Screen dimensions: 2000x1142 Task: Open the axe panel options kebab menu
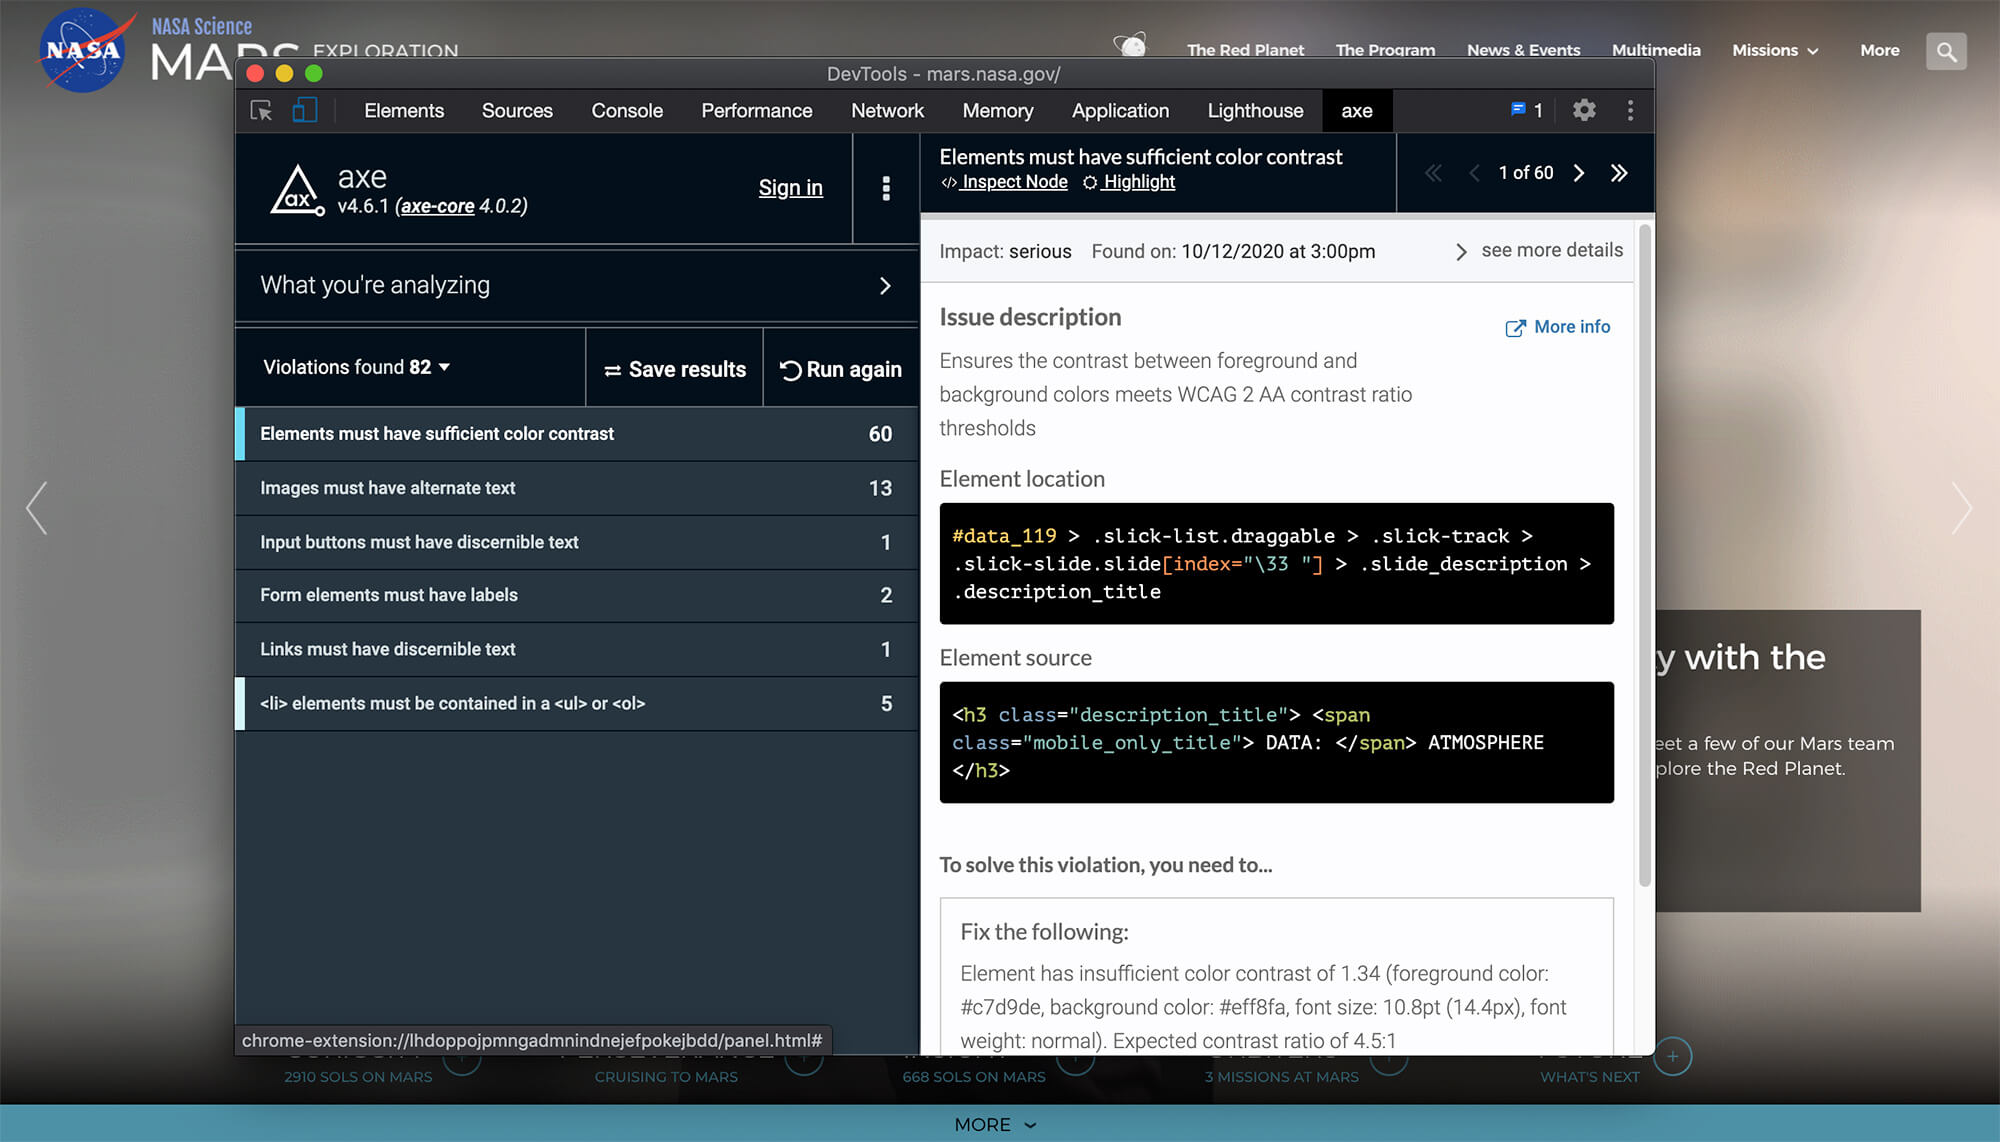(x=886, y=188)
